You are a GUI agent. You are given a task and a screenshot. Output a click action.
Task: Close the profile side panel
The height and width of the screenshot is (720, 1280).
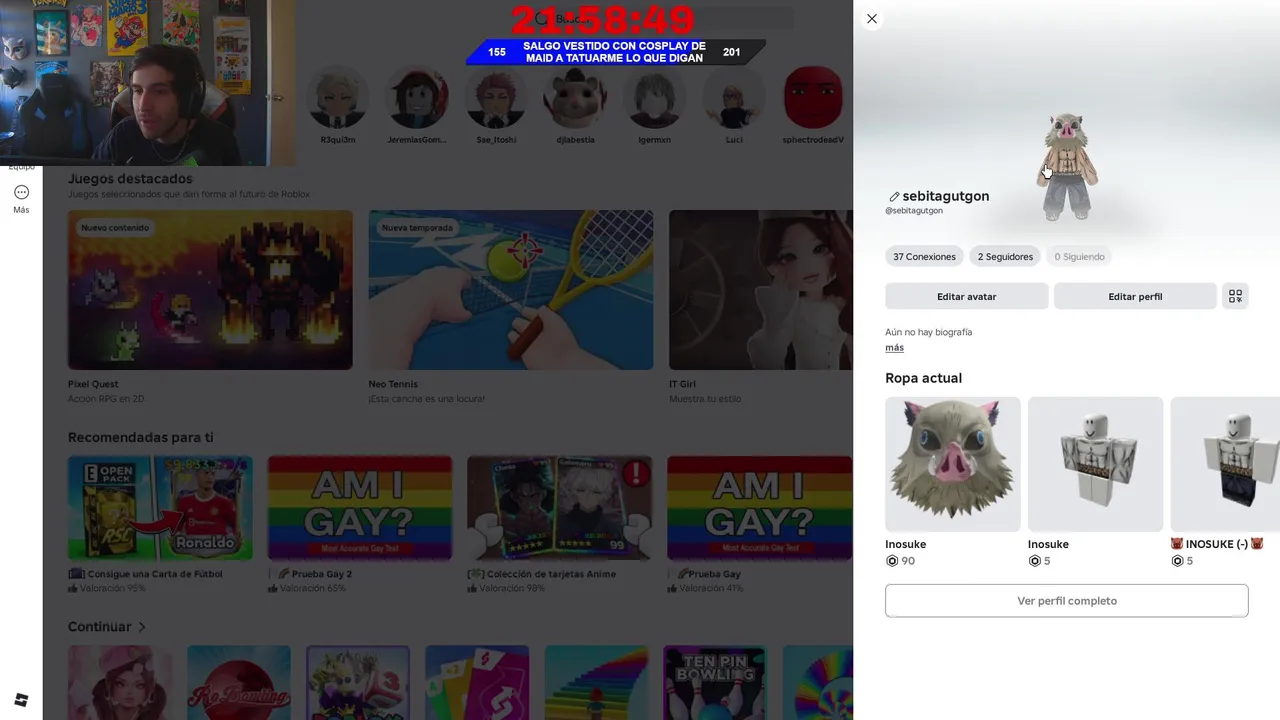click(872, 18)
